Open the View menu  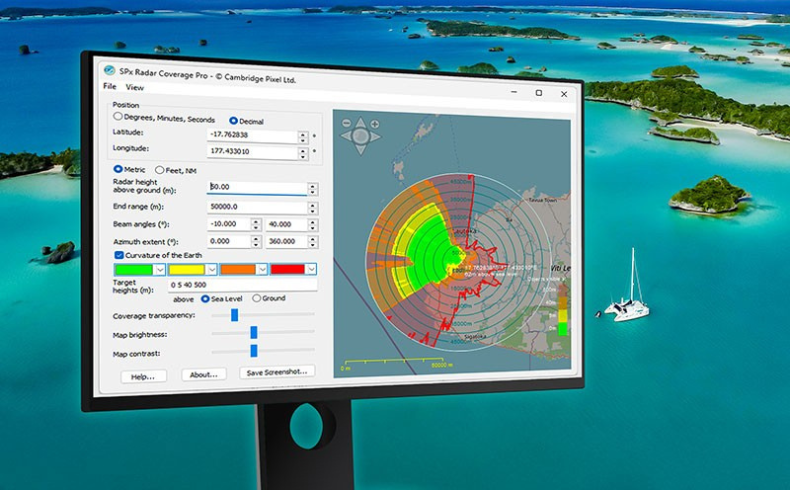[134, 88]
